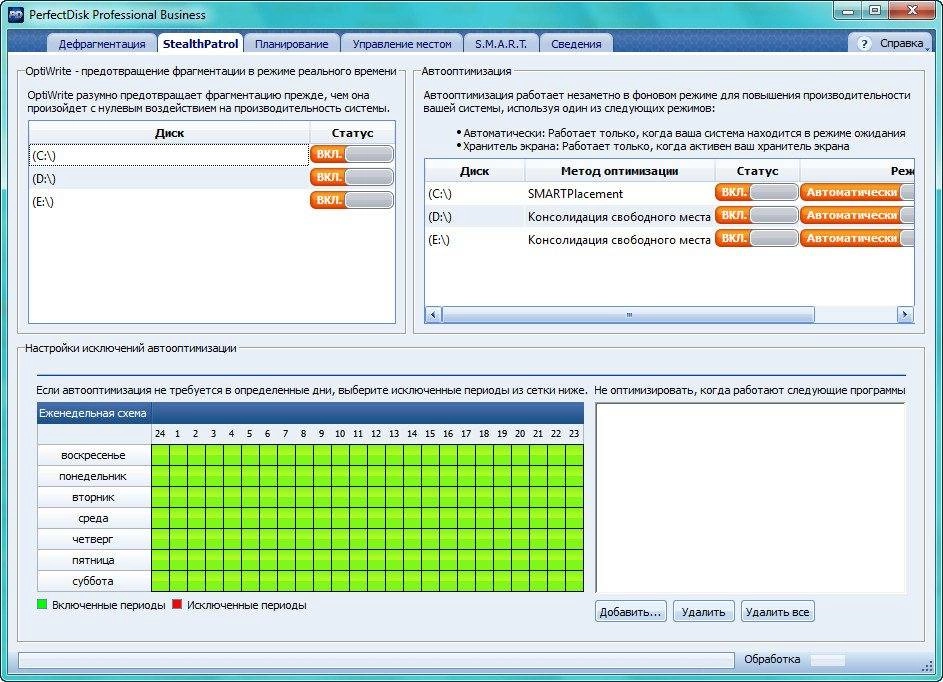Toggle OptiWrite status switch for disk E:\
943x682 pixels.
(x=352, y=200)
